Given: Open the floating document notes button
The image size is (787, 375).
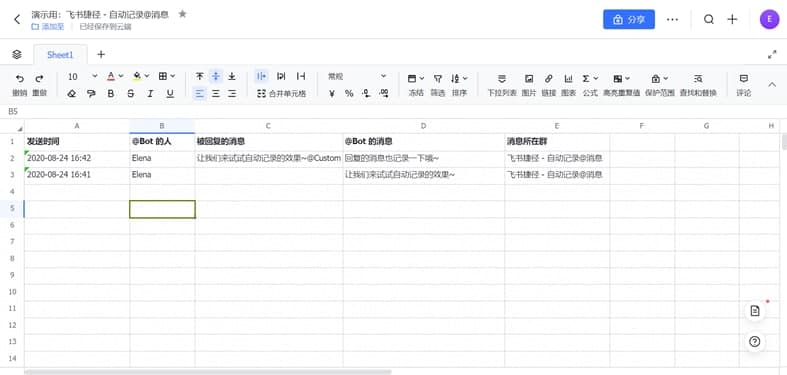Looking at the screenshot, I should click(x=754, y=311).
